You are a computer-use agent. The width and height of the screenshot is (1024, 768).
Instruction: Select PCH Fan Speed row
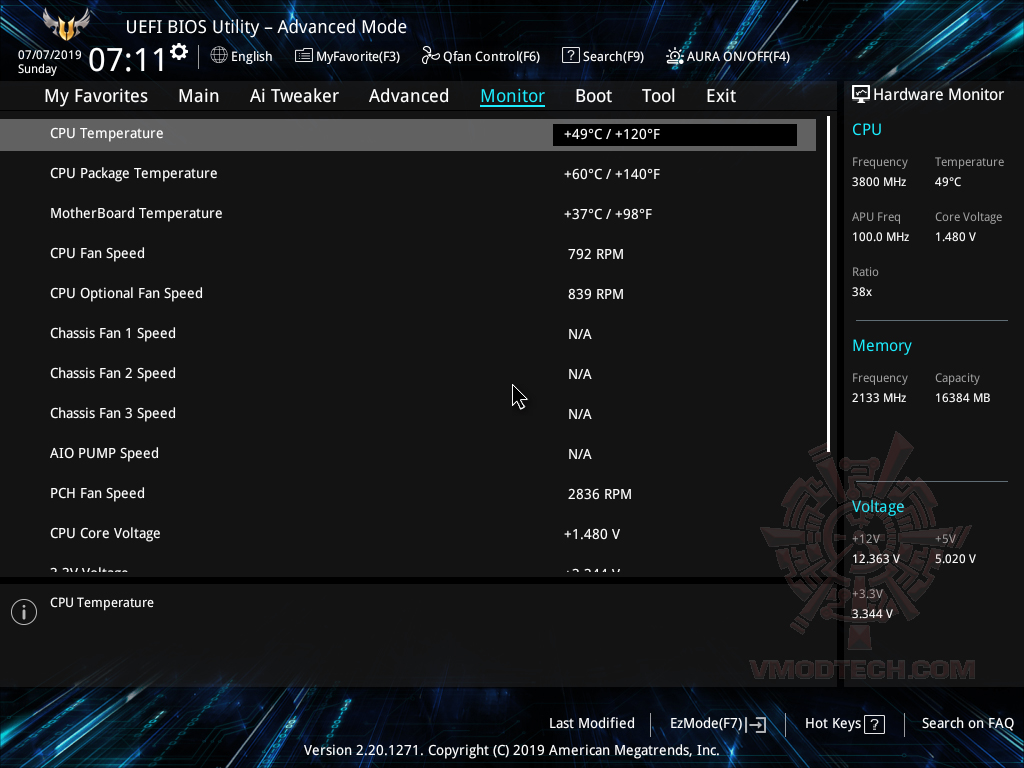(408, 494)
